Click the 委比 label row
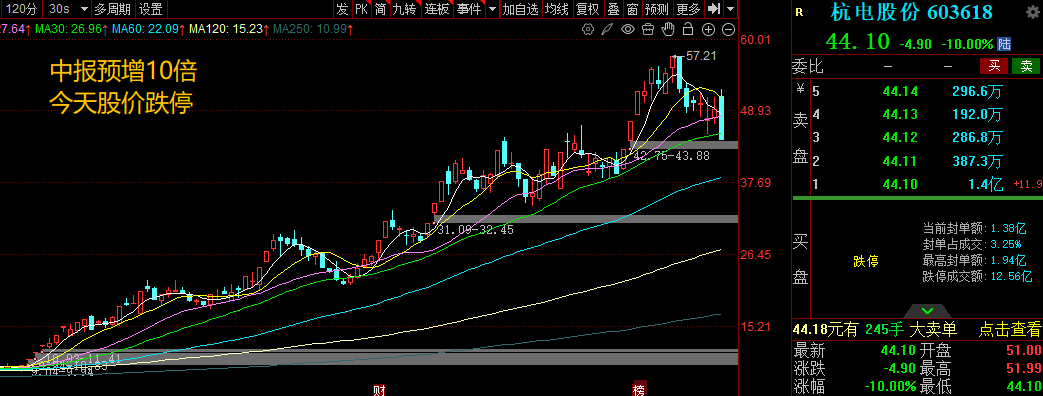1043x396 pixels. 809,66
